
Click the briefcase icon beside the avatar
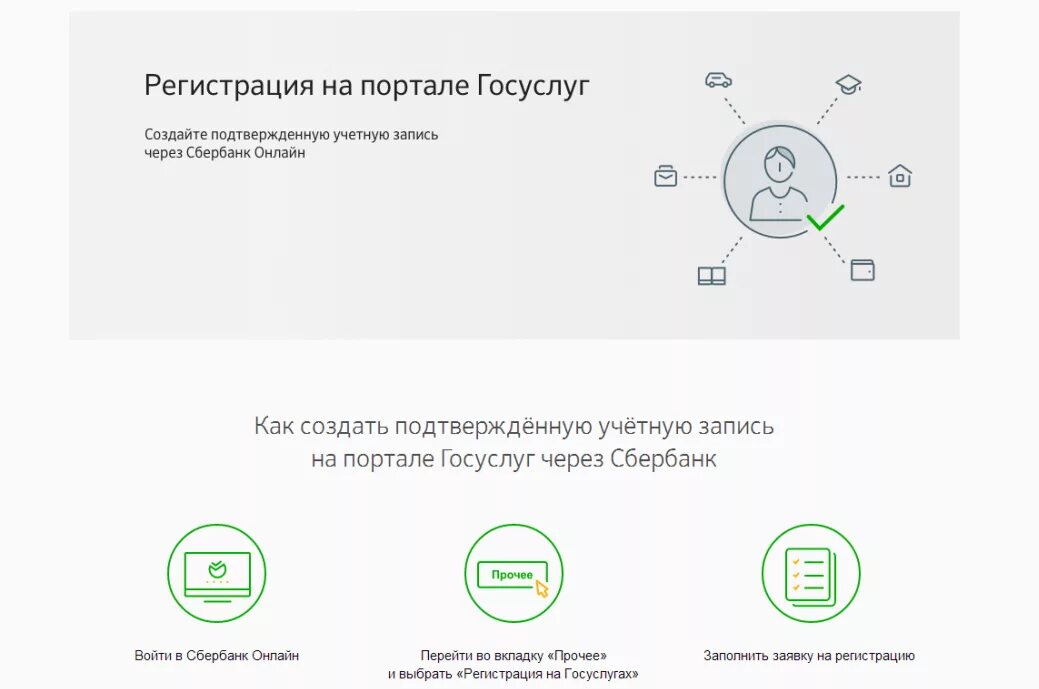pos(665,176)
